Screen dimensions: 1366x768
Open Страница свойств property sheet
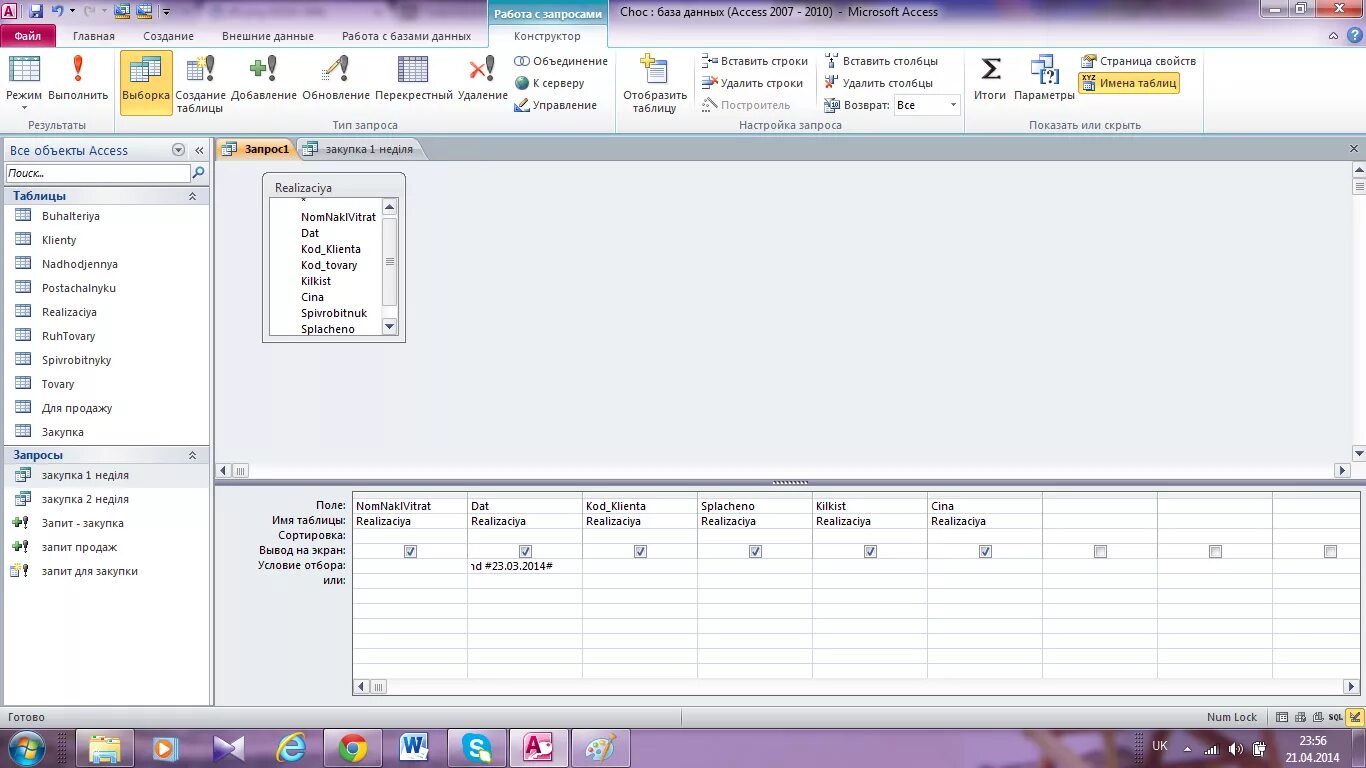[1138, 61]
